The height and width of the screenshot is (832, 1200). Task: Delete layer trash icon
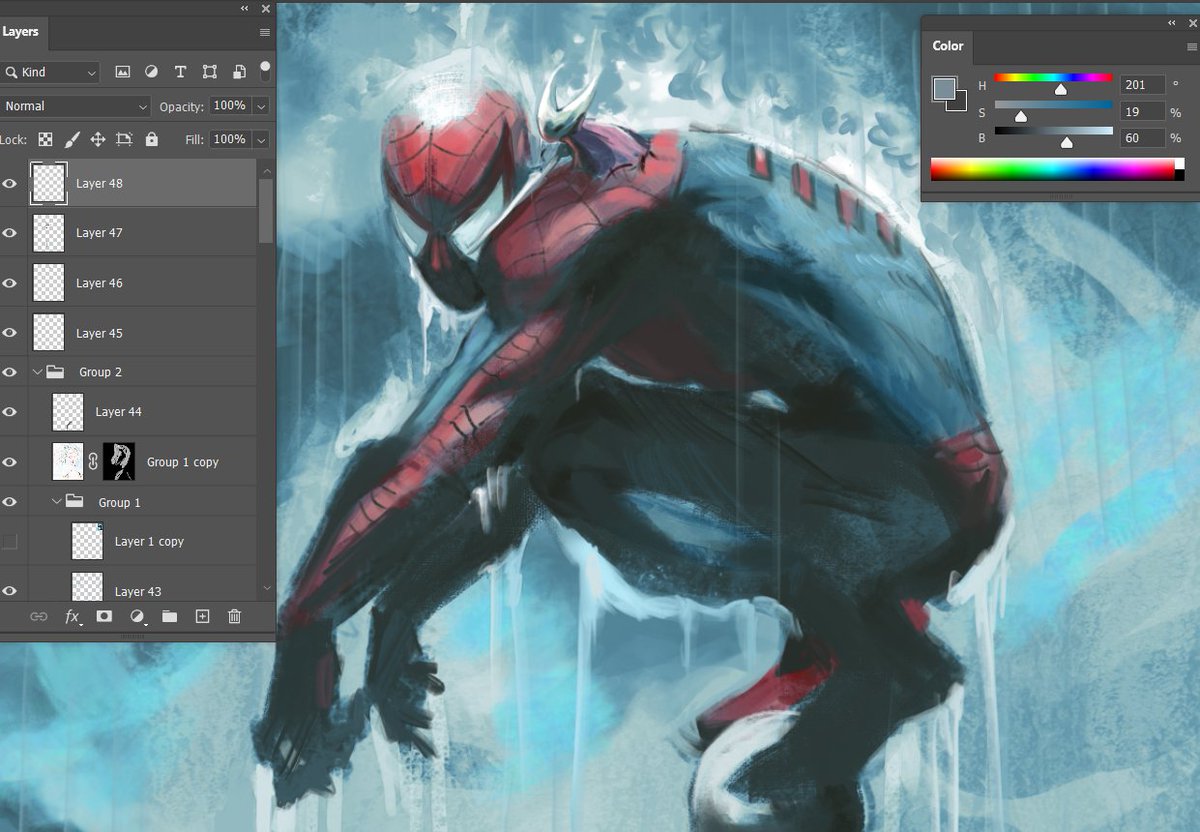[235, 616]
